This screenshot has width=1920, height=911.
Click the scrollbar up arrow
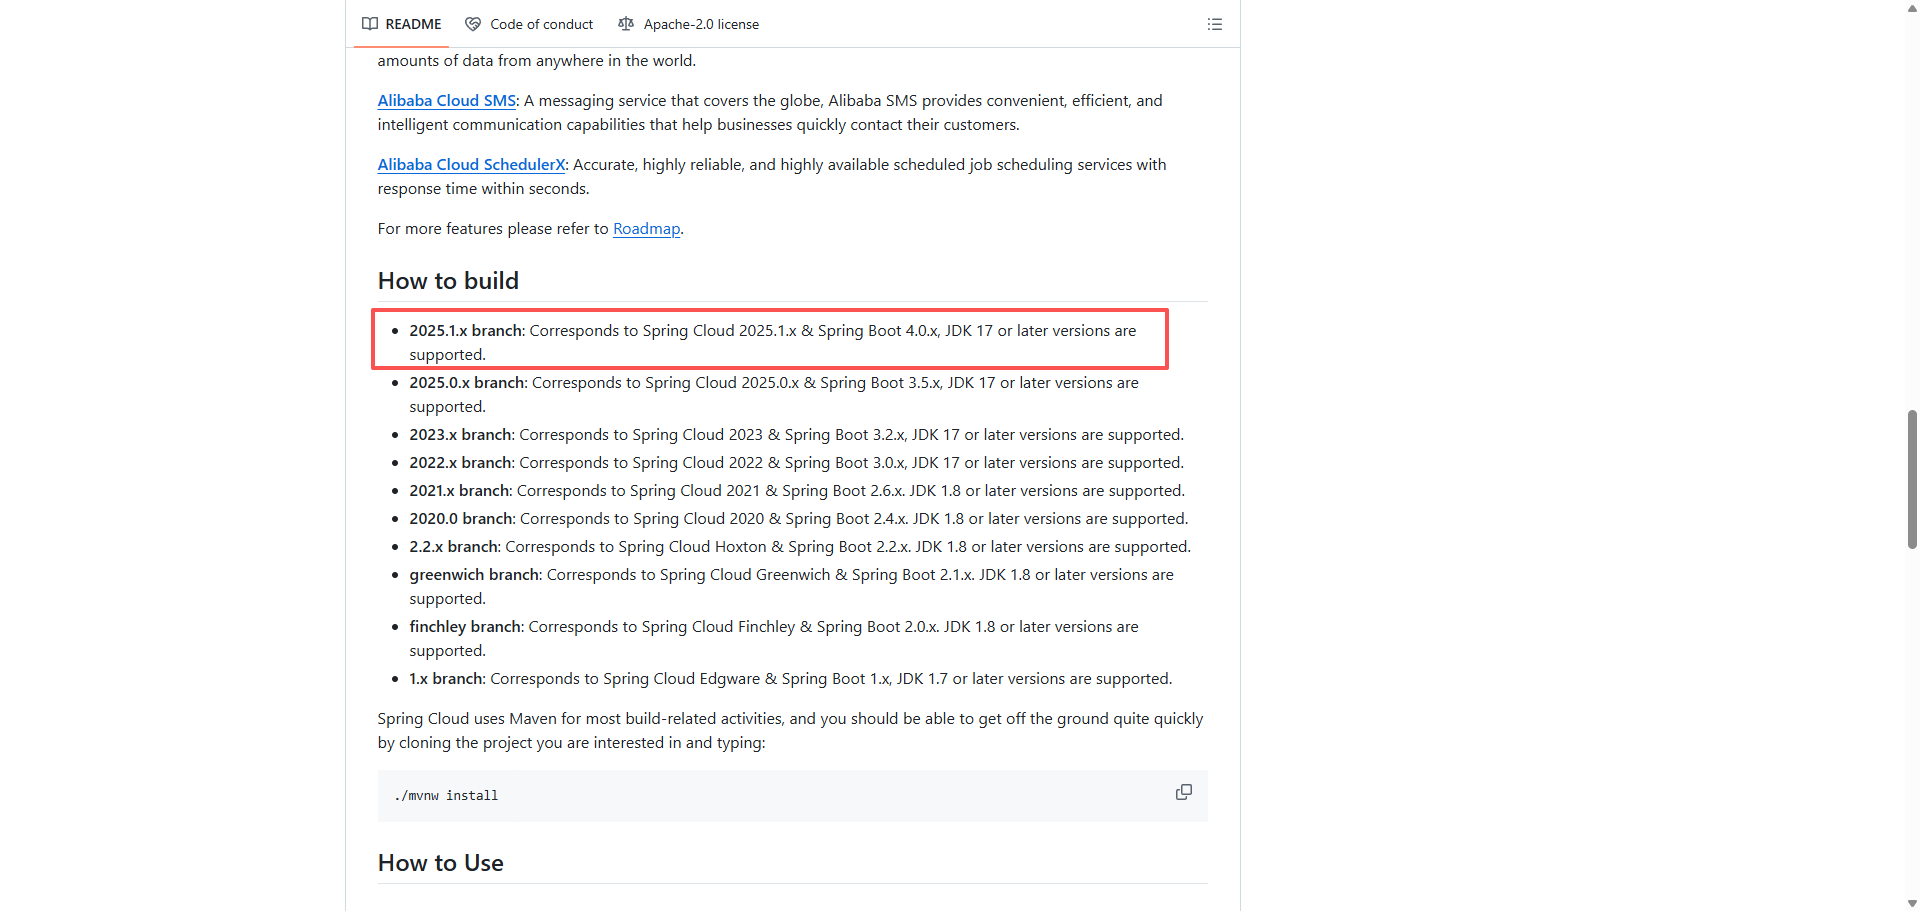(1912, 7)
